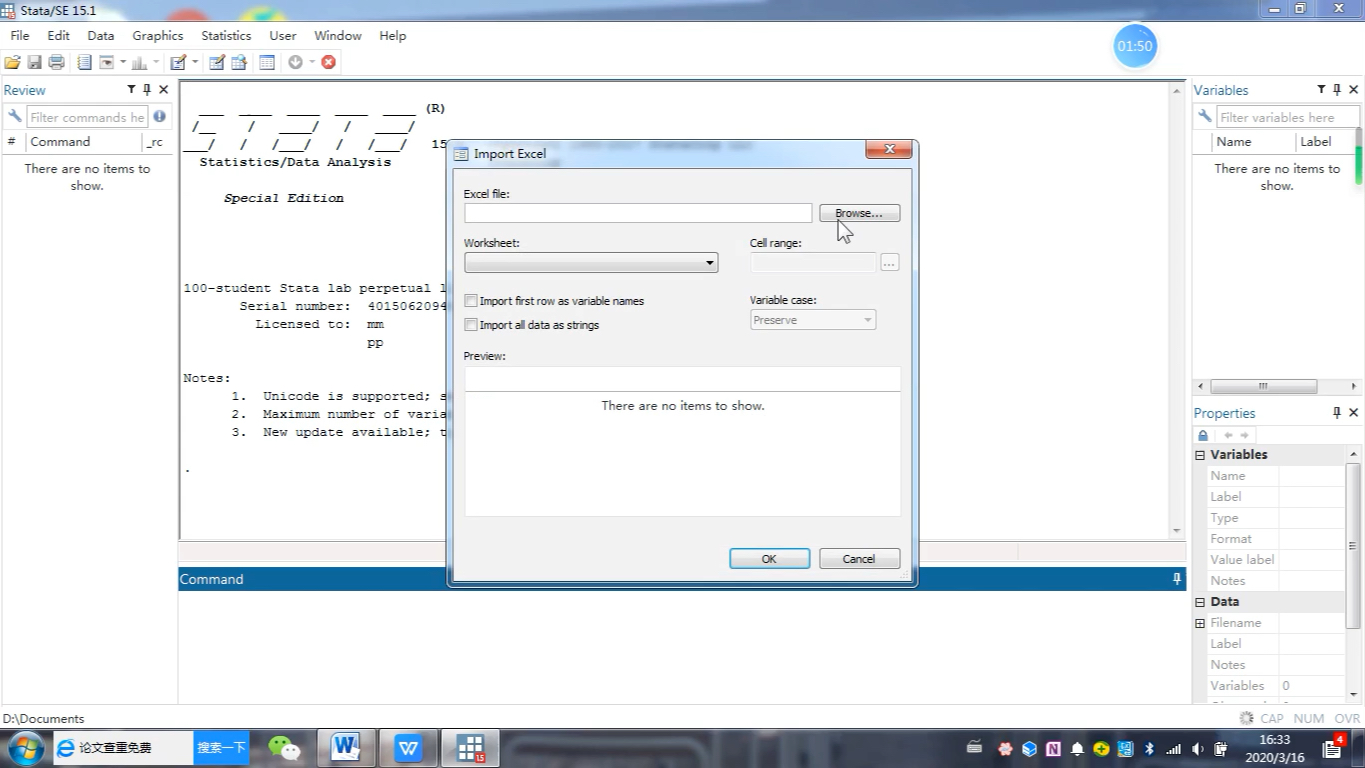Click the Stata taskbar icon
The image size is (1365, 768).
click(x=471, y=748)
